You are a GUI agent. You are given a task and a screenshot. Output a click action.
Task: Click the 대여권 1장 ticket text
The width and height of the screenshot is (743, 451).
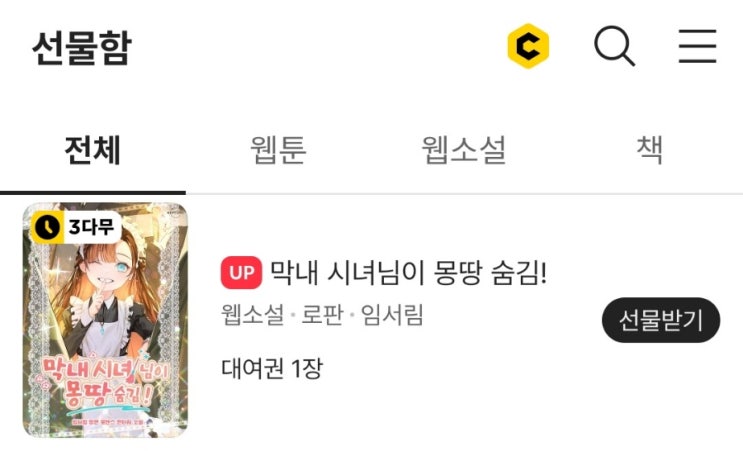(x=272, y=368)
